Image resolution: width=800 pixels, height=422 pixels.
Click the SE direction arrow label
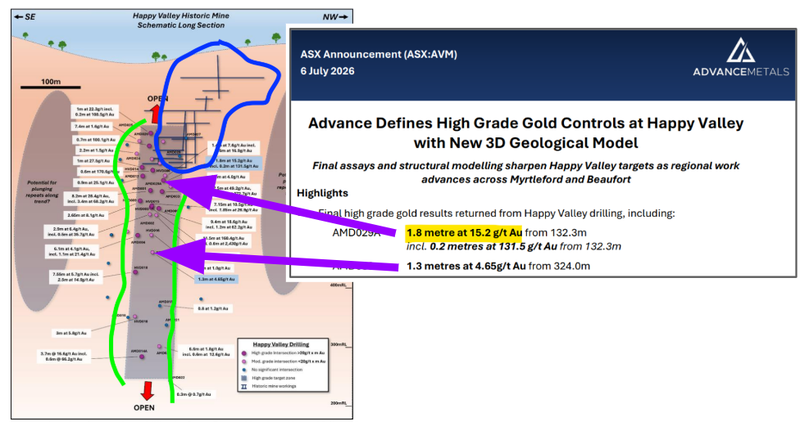pyautogui.click(x=25, y=17)
